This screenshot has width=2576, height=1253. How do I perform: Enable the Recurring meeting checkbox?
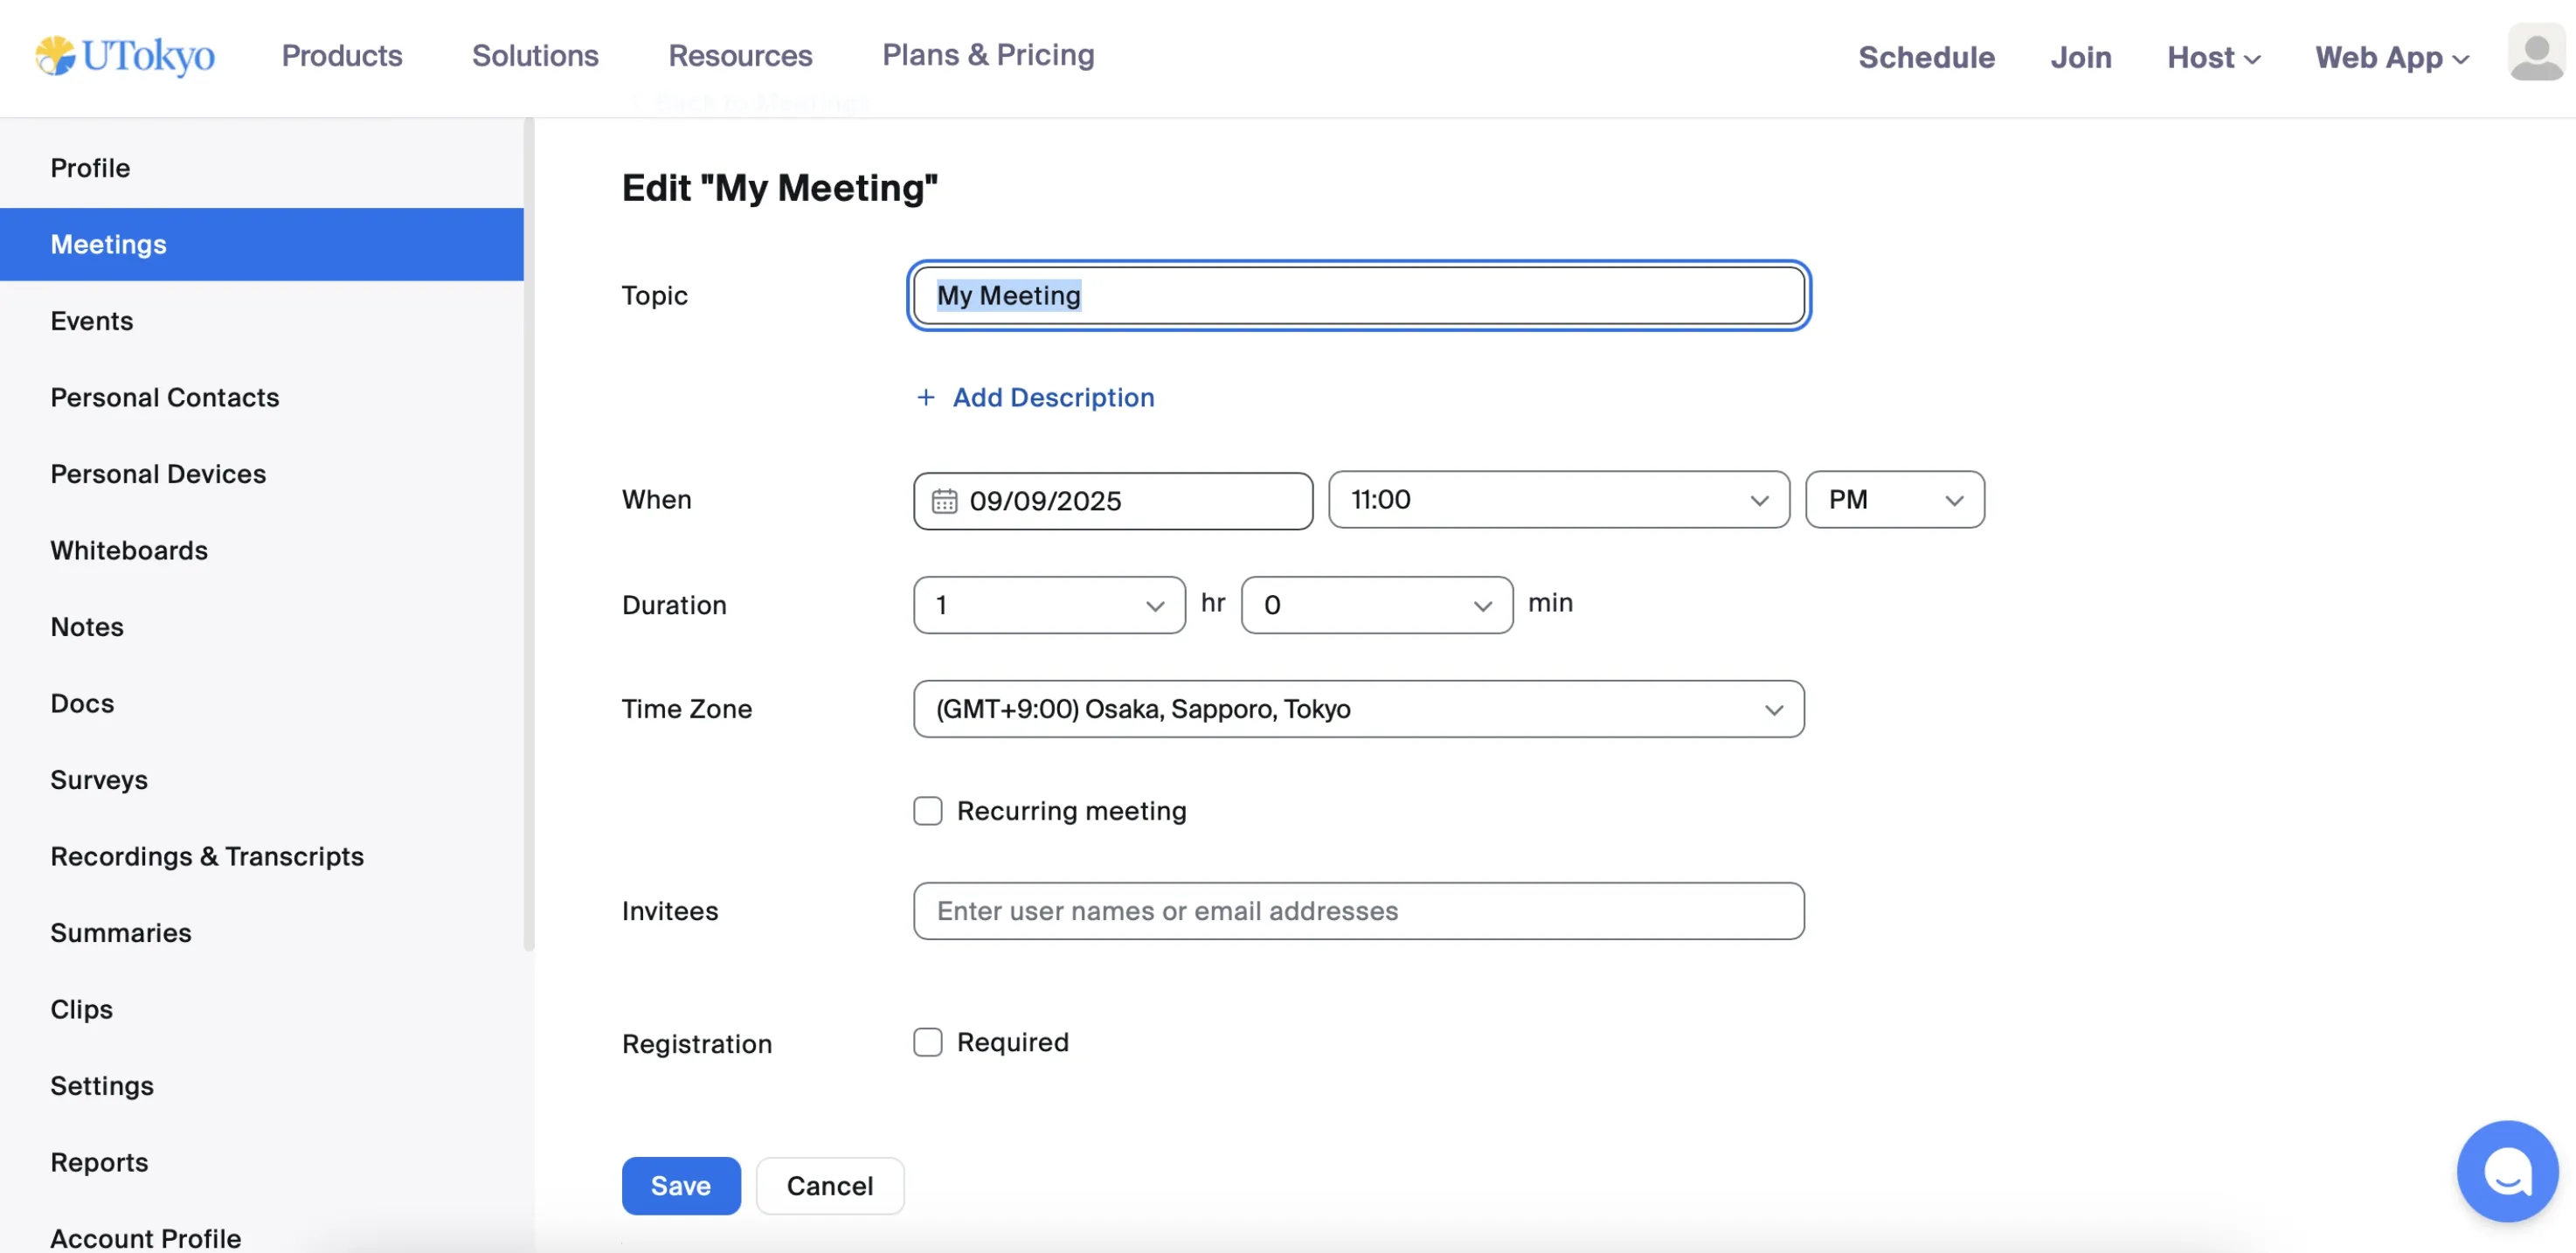(x=927, y=811)
